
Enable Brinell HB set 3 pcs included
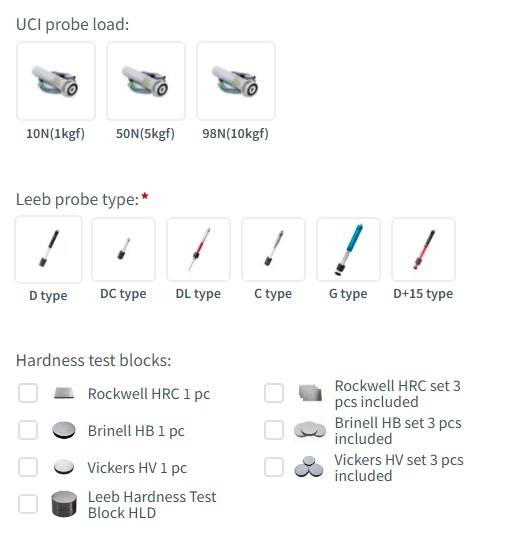(x=274, y=430)
